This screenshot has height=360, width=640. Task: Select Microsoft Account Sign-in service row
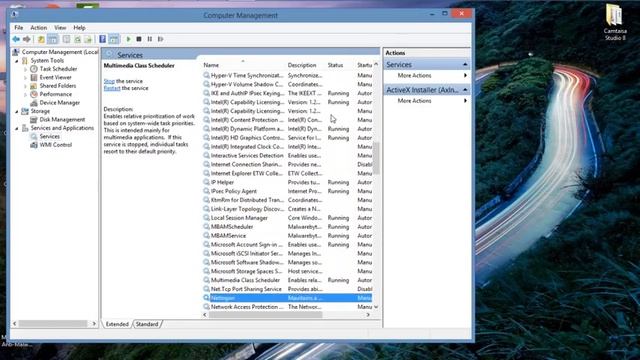click(287, 244)
